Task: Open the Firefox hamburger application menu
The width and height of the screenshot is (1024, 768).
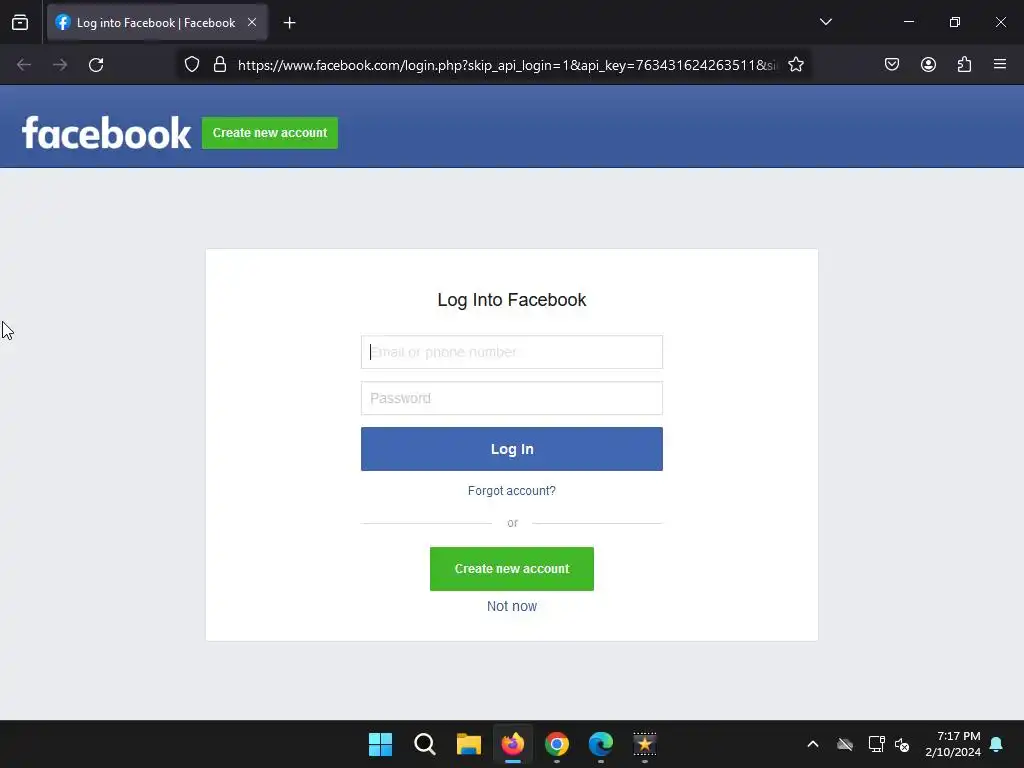Action: tap(1000, 65)
